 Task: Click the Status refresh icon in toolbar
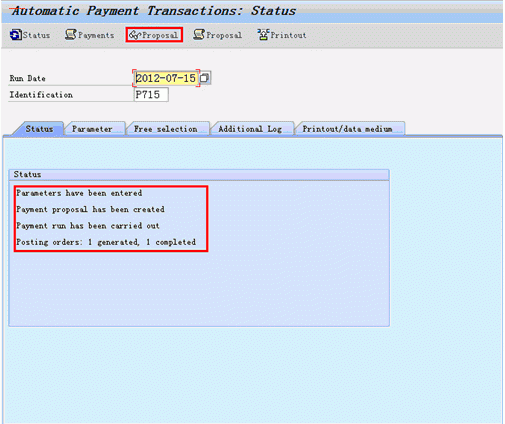click(x=15, y=35)
